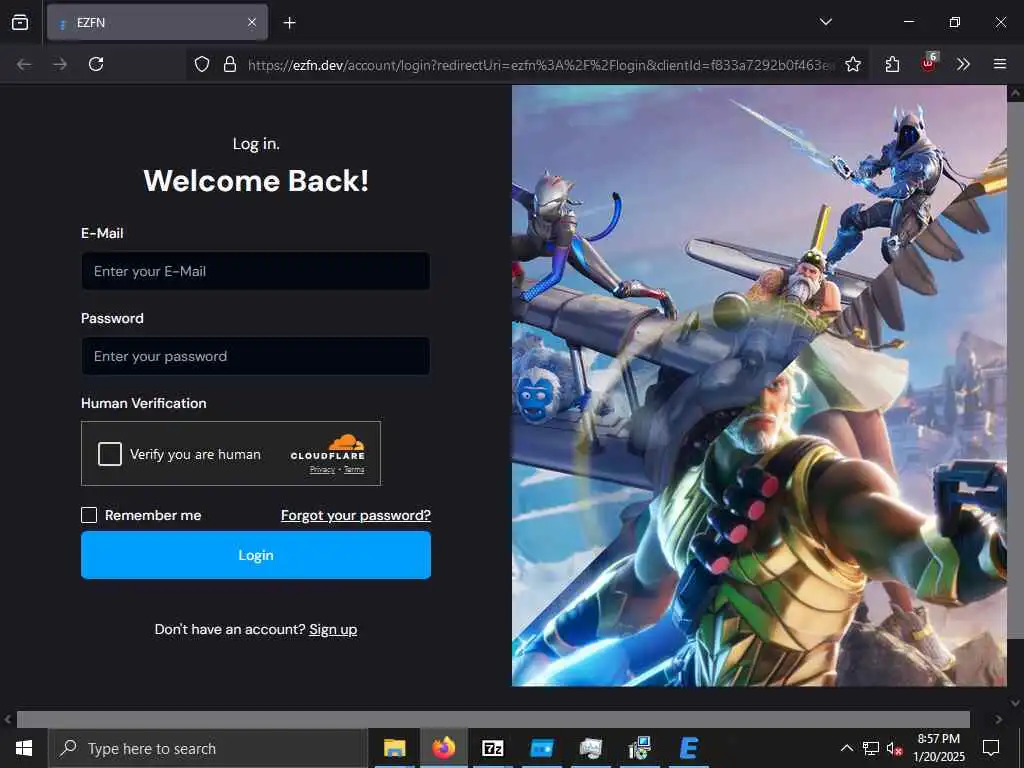Click the Fortnite artwork image
This screenshot has height=768, width=1024.
click(x=759, y=385)
